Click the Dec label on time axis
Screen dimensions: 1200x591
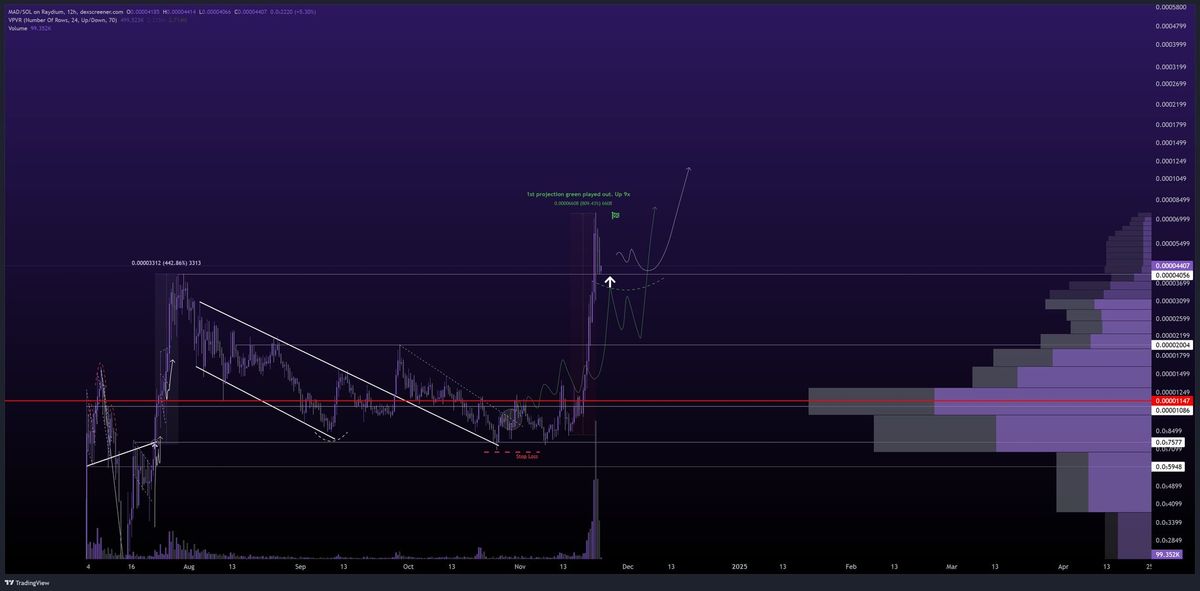tap(627, 566)
